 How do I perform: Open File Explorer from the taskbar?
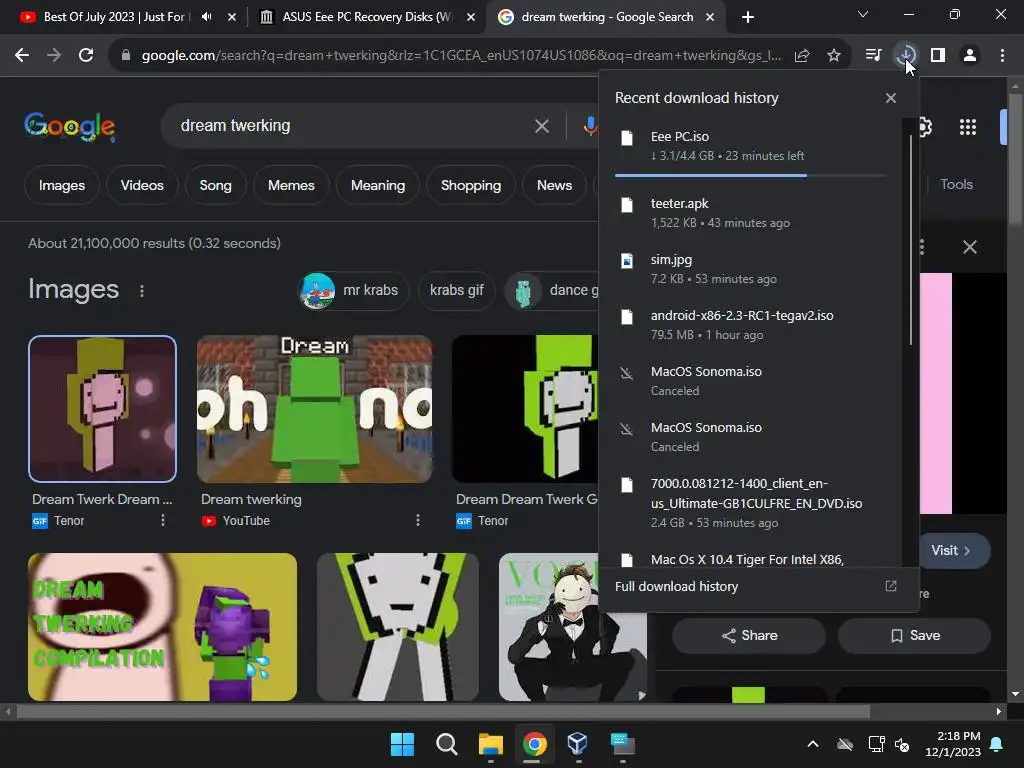(x=490, y=744)
